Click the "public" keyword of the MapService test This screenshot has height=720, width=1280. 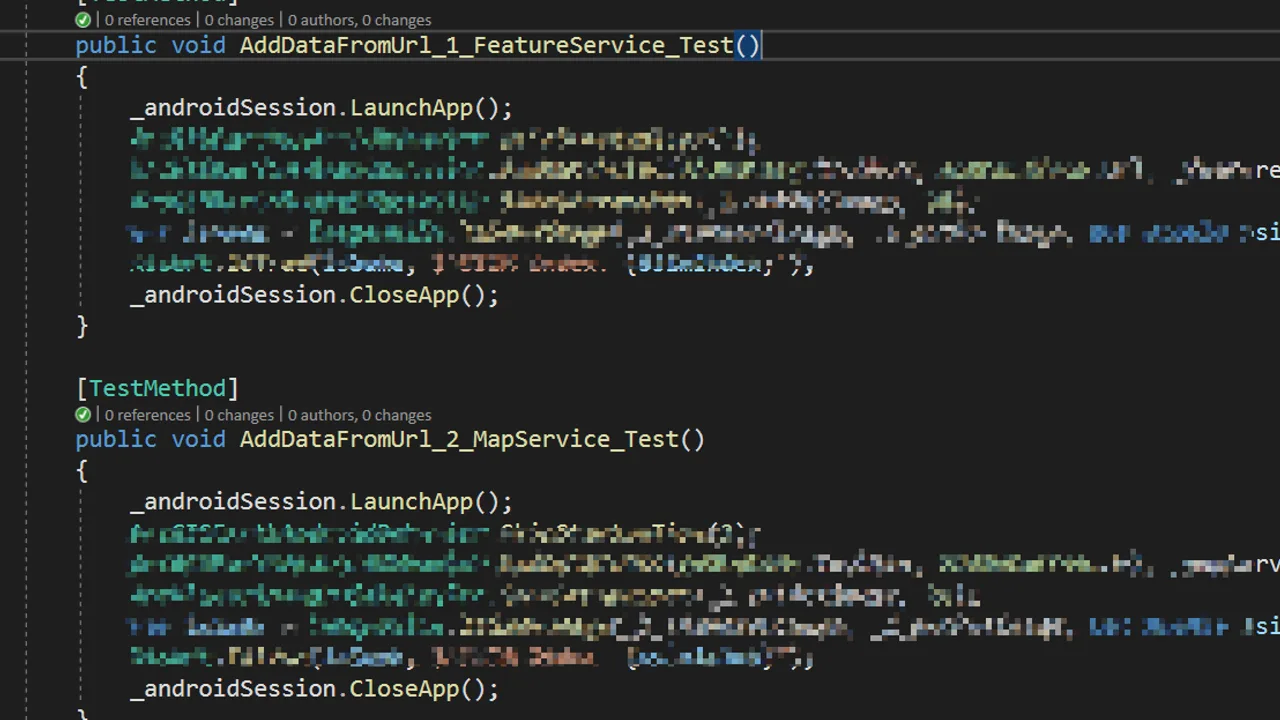[x=116, y=439]
